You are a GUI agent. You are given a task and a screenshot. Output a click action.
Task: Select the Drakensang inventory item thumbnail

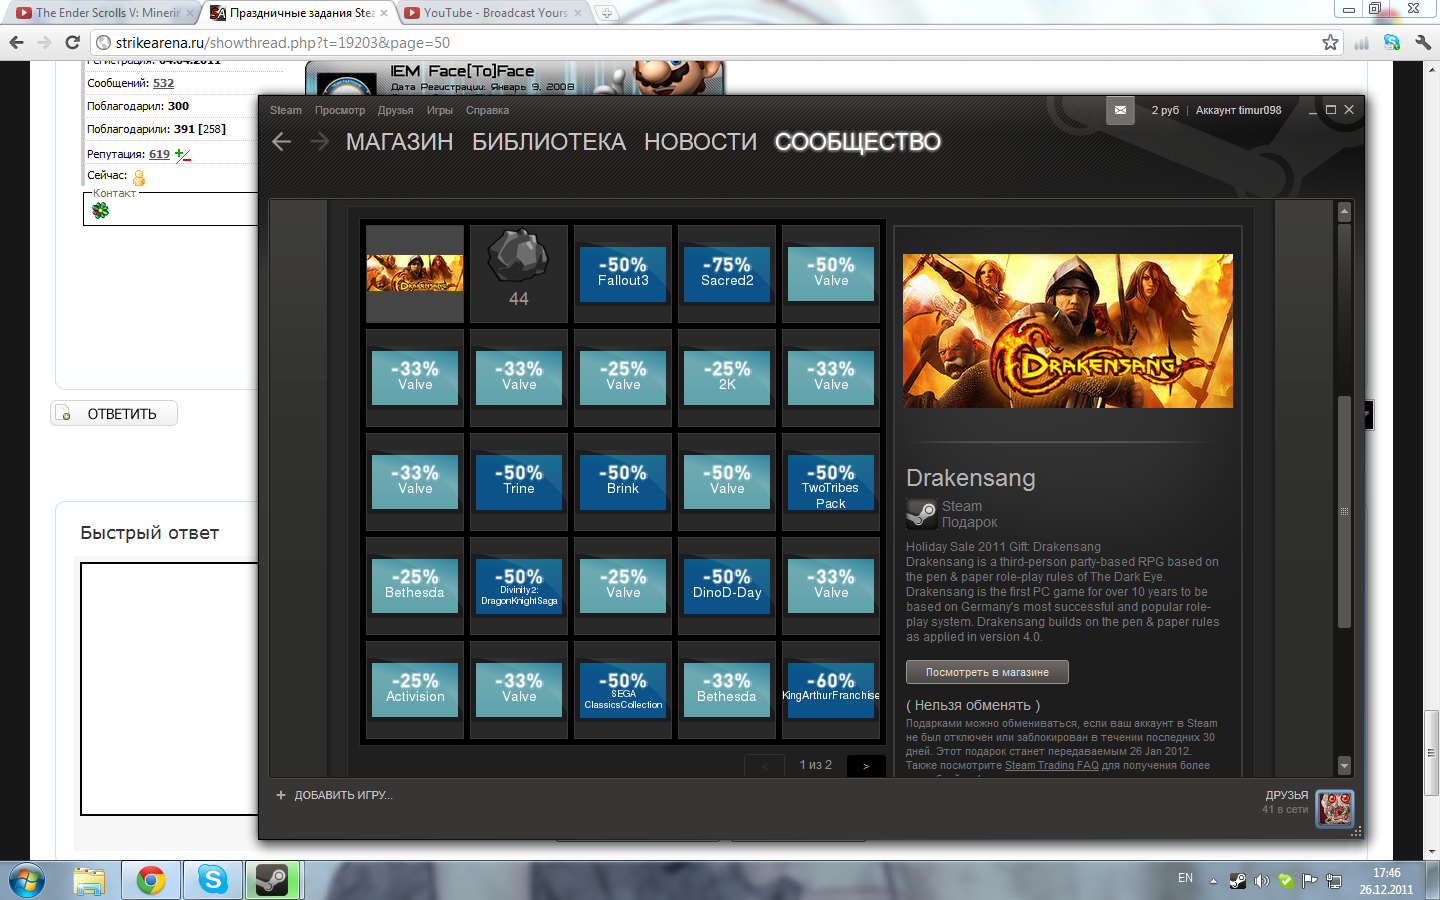[x=415, y=273]
